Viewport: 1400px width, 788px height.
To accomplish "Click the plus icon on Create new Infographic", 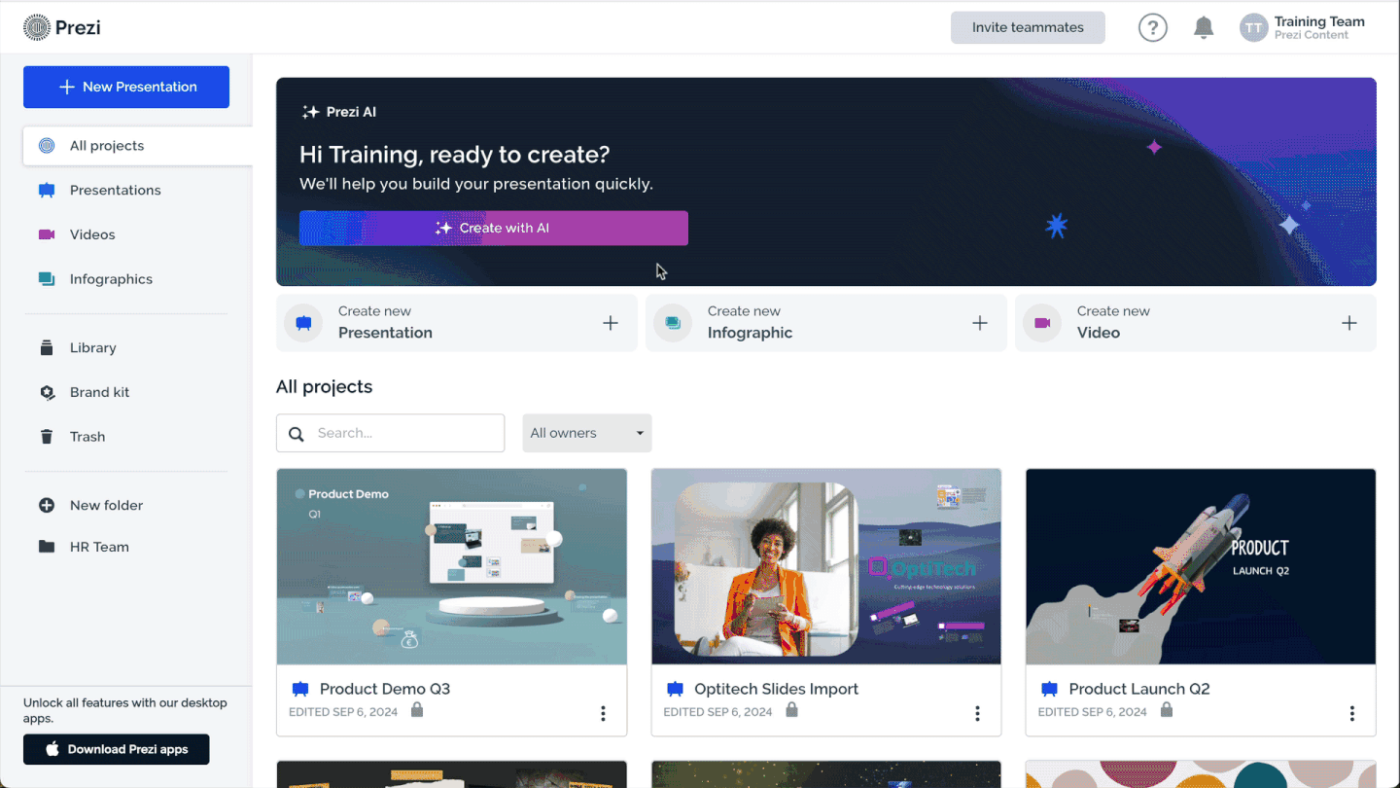I will pyautogui.click(x=980, y=323).
